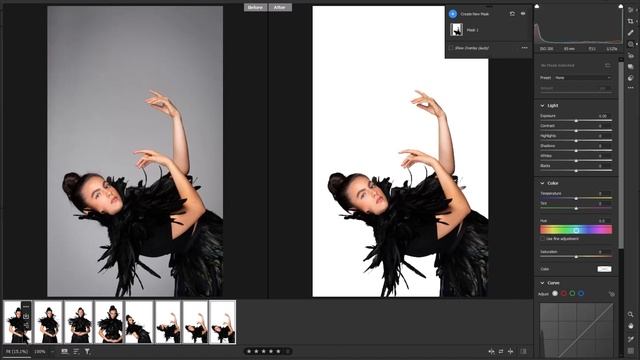This screenshot has width=640, height=360.
Task: Set the rating to five stars
Action: click(x=278, y=351)
